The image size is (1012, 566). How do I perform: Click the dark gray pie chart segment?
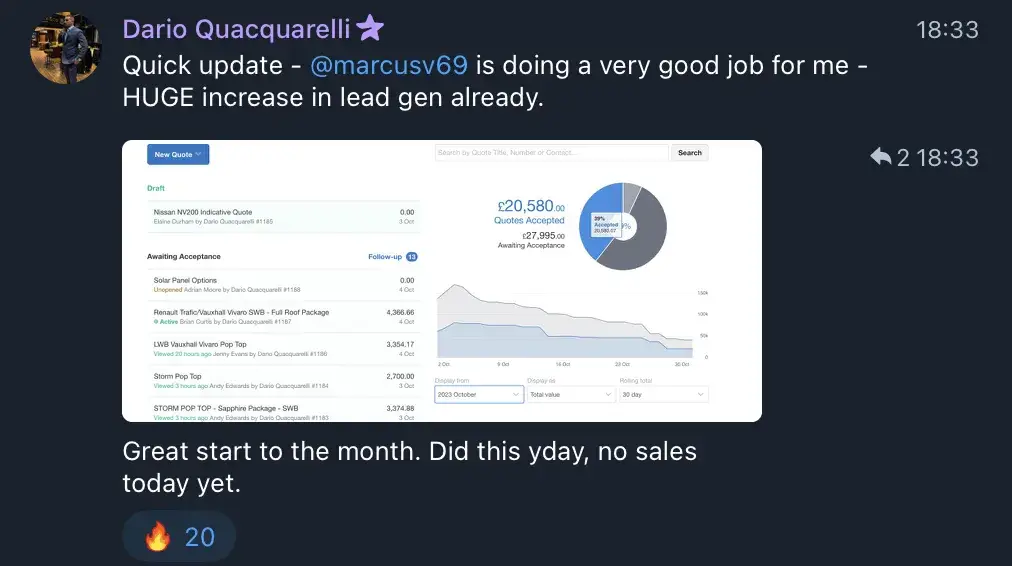tap(645, 235)
